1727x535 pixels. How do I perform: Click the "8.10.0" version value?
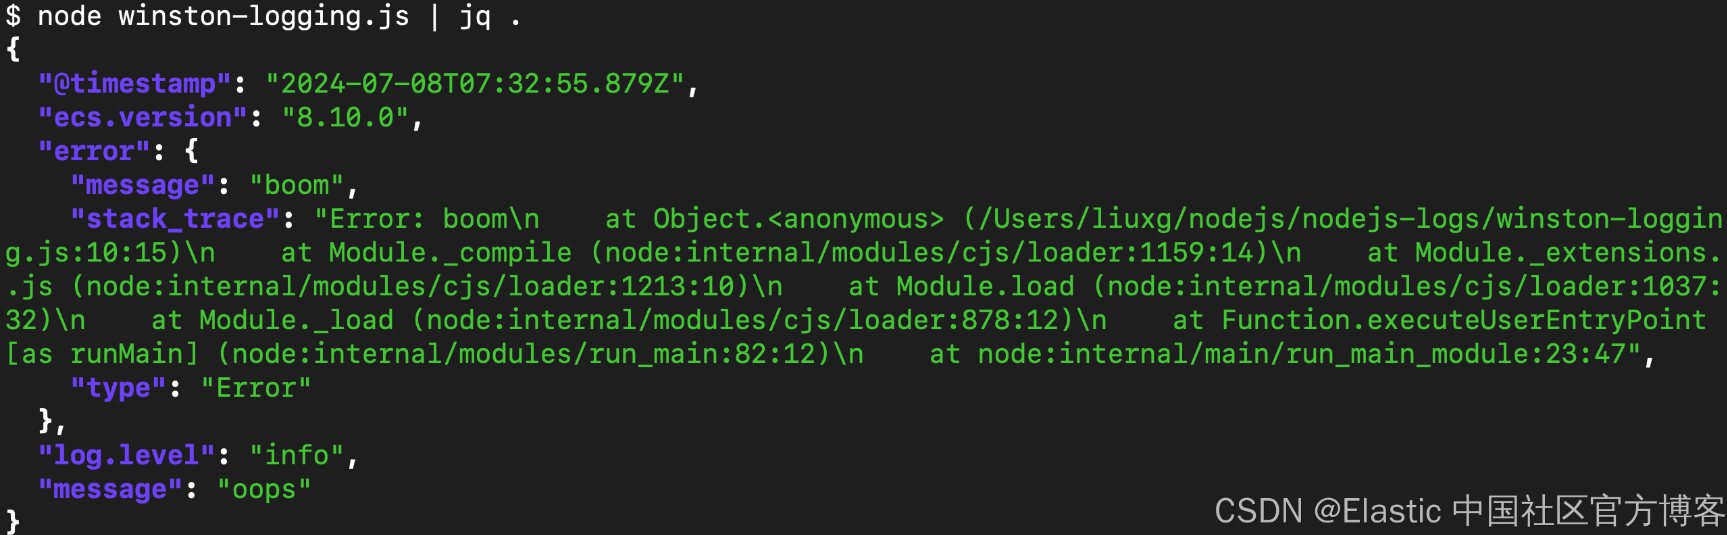[x=345, y=118]
